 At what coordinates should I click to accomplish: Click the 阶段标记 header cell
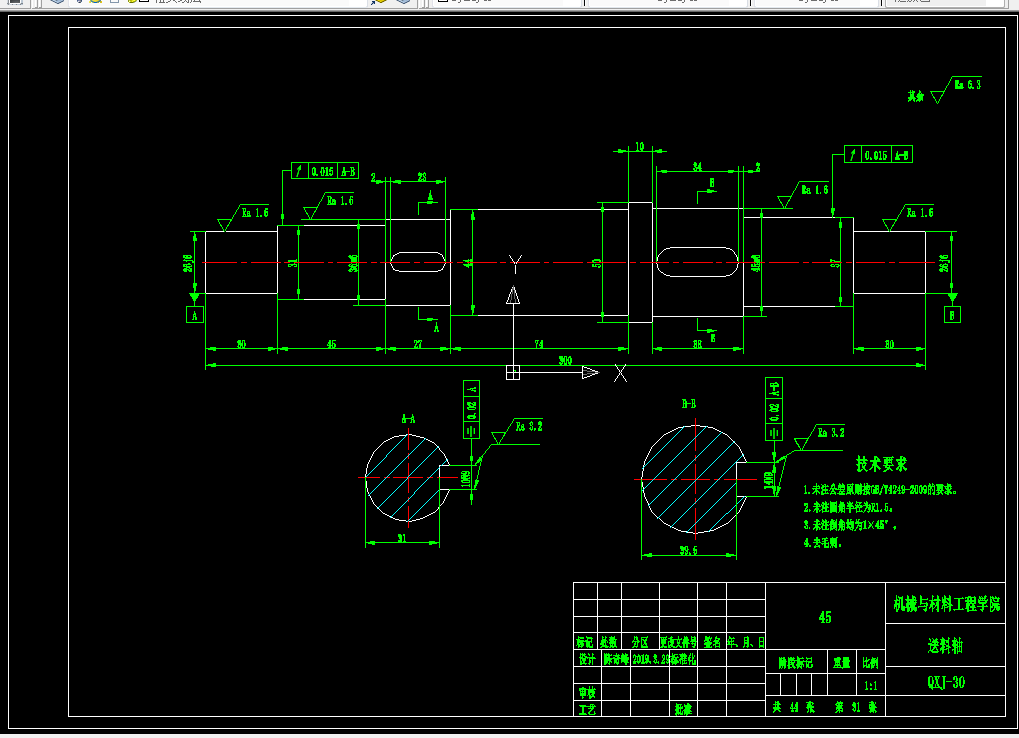point(796,663)
